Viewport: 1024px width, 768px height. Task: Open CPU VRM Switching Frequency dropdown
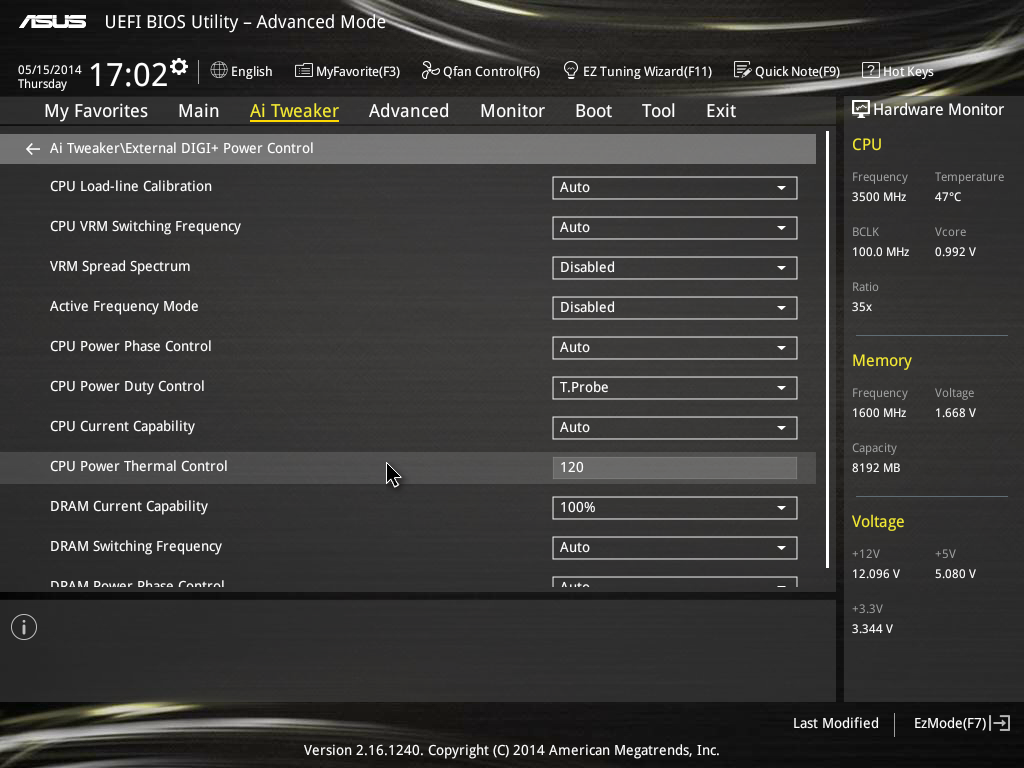675,227
